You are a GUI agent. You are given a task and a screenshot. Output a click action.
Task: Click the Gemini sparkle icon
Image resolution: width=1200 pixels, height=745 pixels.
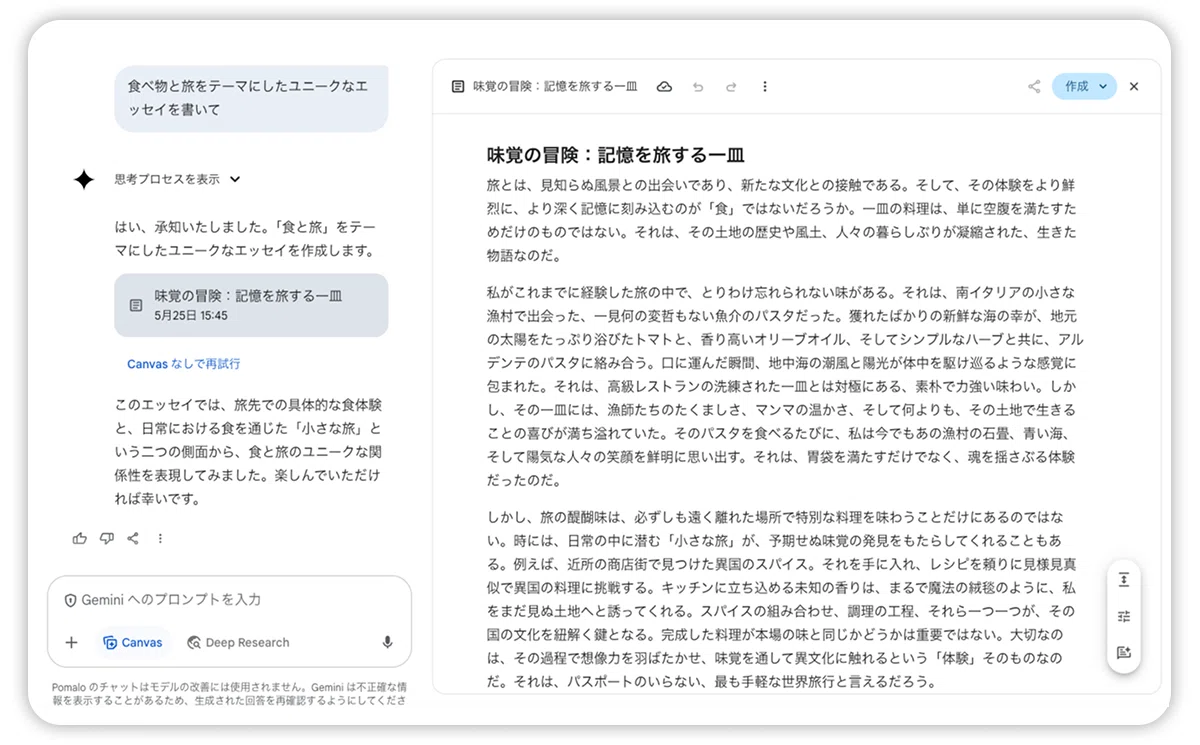coord(84,179)
